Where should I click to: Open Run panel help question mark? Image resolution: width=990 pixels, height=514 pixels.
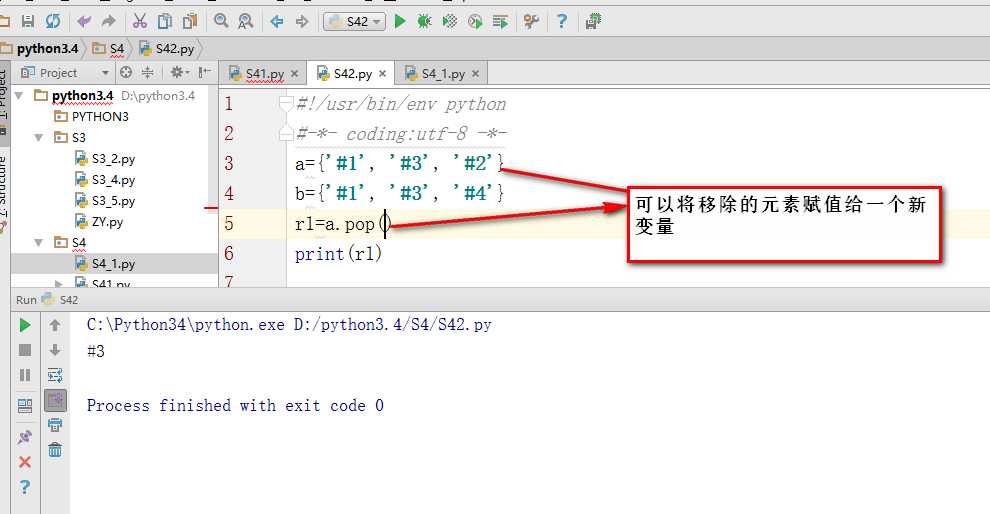point(25,487)
